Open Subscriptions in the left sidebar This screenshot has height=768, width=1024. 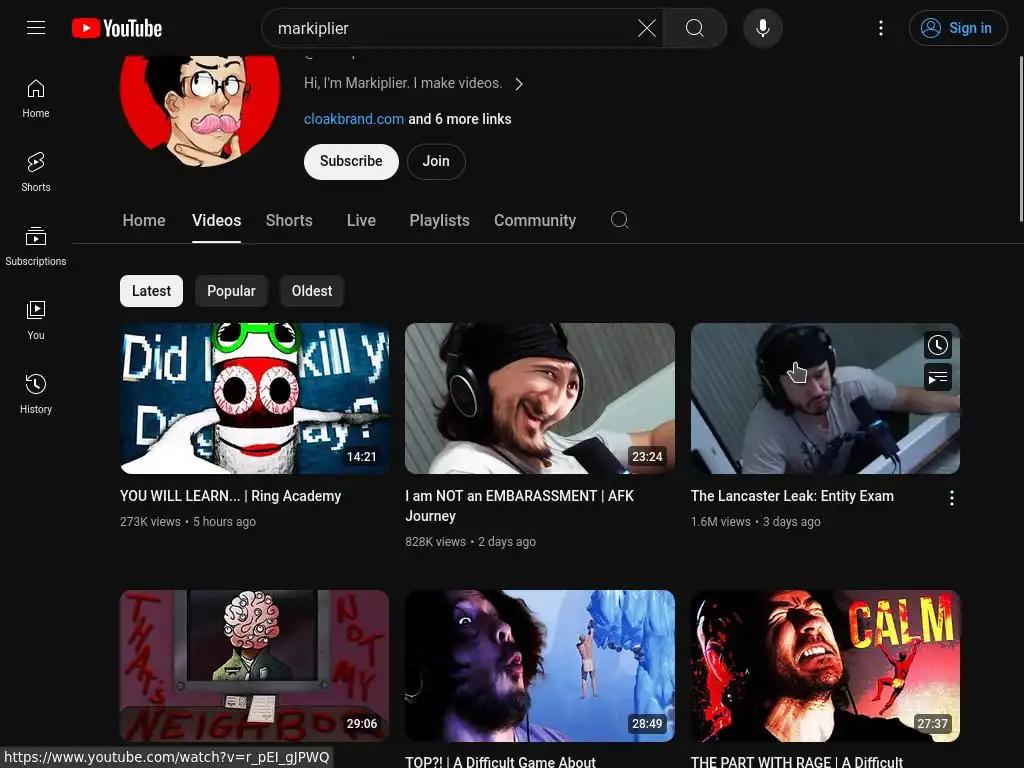pos(36,246)
